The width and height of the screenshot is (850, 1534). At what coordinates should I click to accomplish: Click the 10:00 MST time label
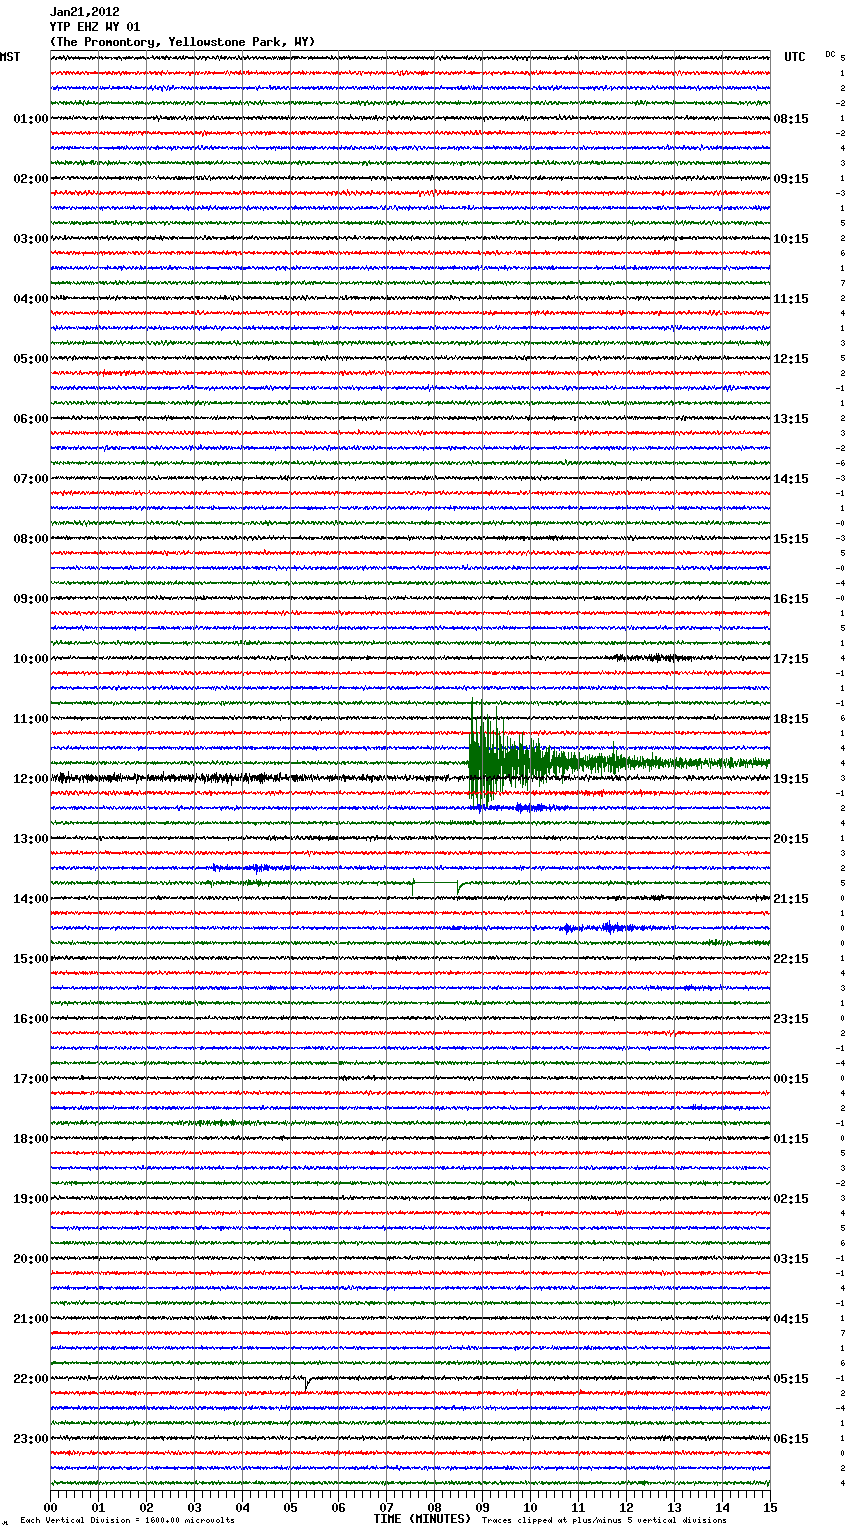point(31,659)
